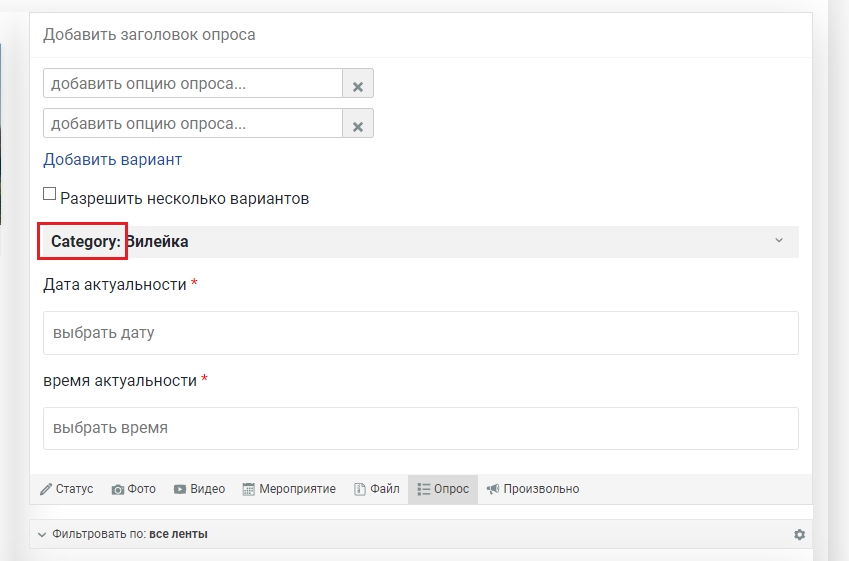Open the выбрать дату date field
This screenshot has height=561, width=849.
coord(420,333)
